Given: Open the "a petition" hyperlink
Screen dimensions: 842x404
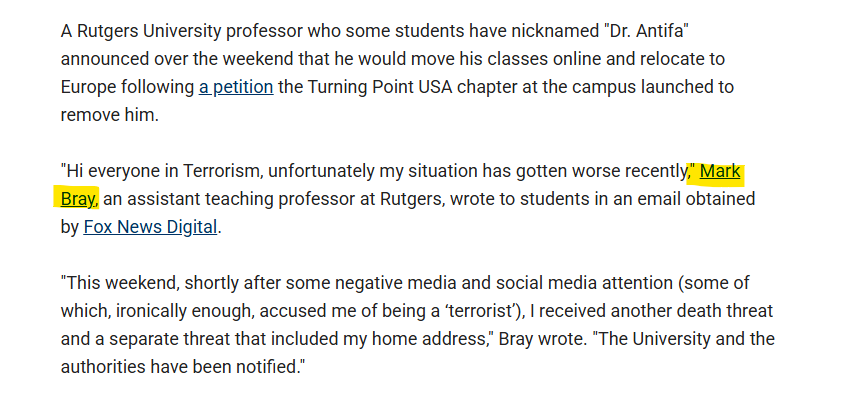Looking at the screenshot, I should pyautogui.click(x=236, y=87).
